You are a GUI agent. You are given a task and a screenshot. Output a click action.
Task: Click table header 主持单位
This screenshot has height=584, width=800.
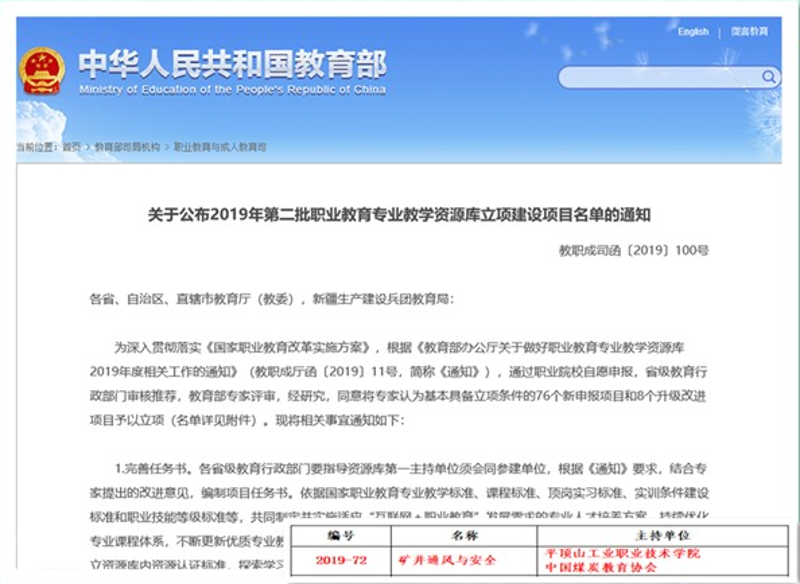point(663,535)
